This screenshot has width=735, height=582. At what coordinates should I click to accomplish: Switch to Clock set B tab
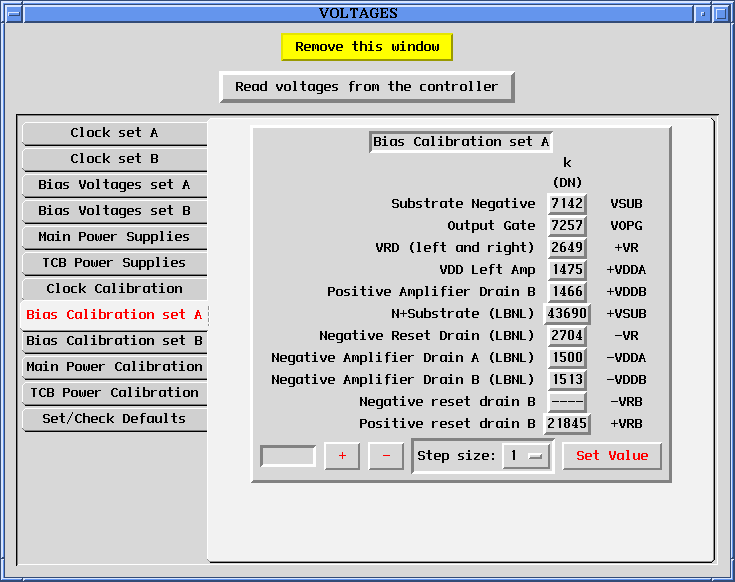click(114, 159)
